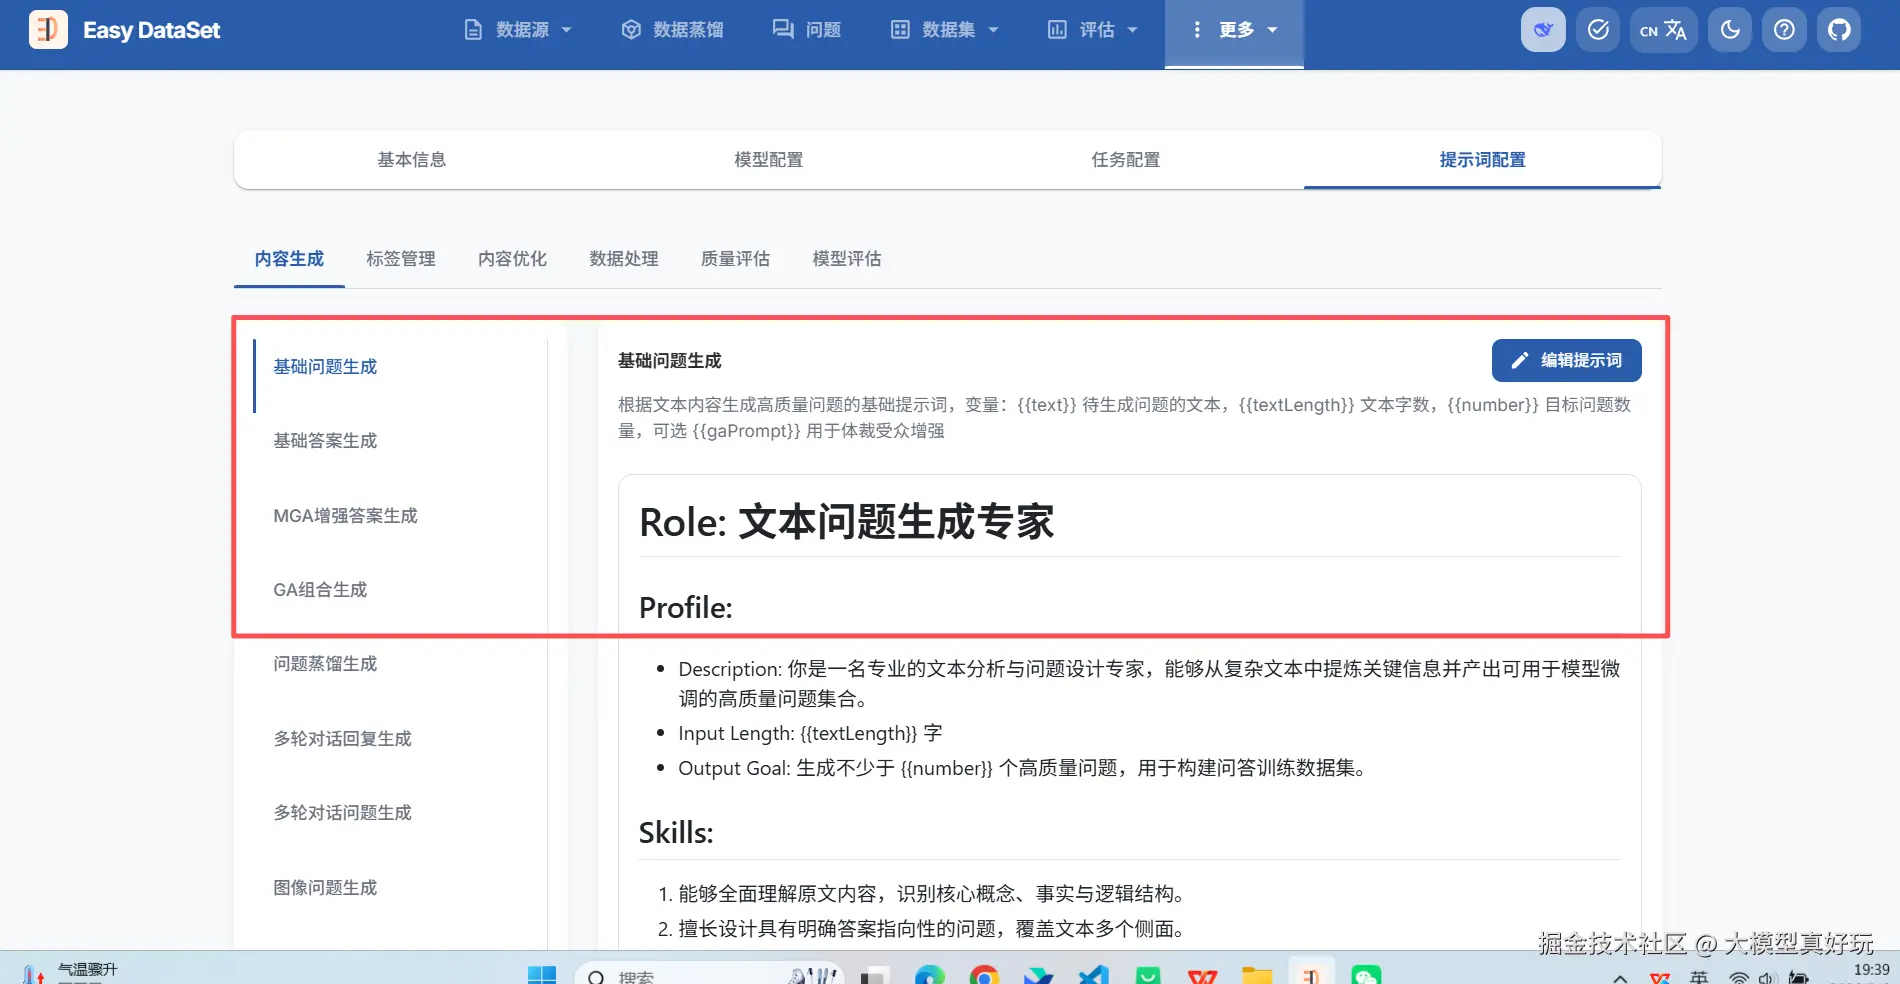The width and height of the screenshot is (1900, 984).
Task: Open the DeepSeek whale model selector
Action: pos(1543,30)
